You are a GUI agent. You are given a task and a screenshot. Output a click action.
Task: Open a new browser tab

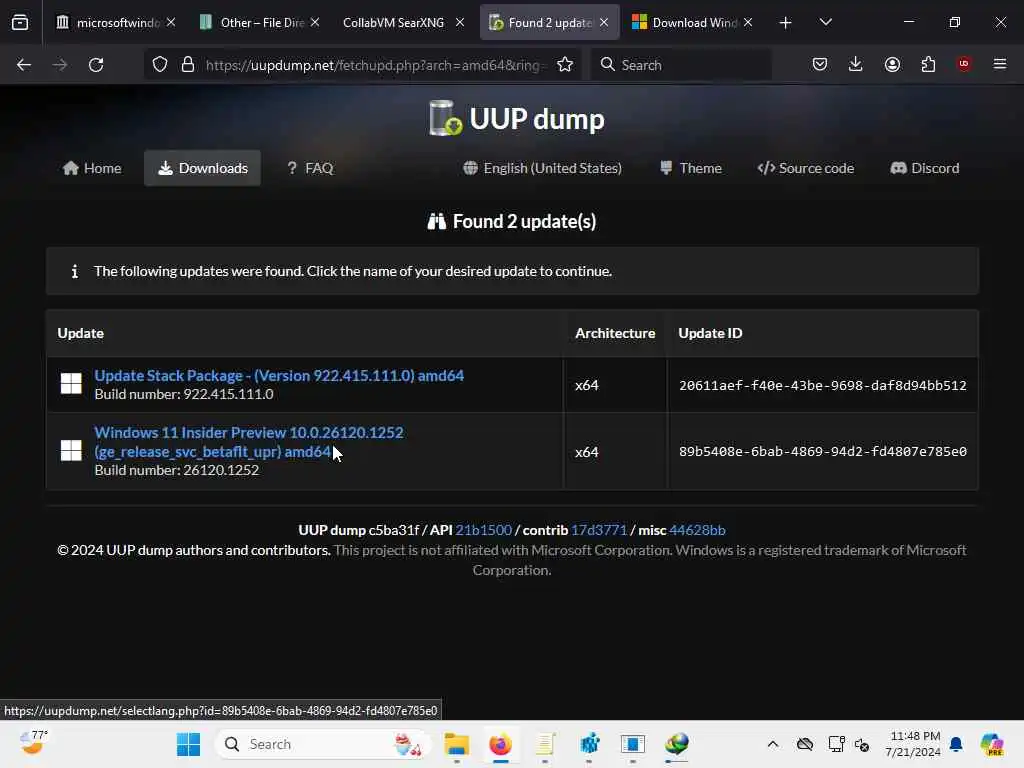point(786,22)
